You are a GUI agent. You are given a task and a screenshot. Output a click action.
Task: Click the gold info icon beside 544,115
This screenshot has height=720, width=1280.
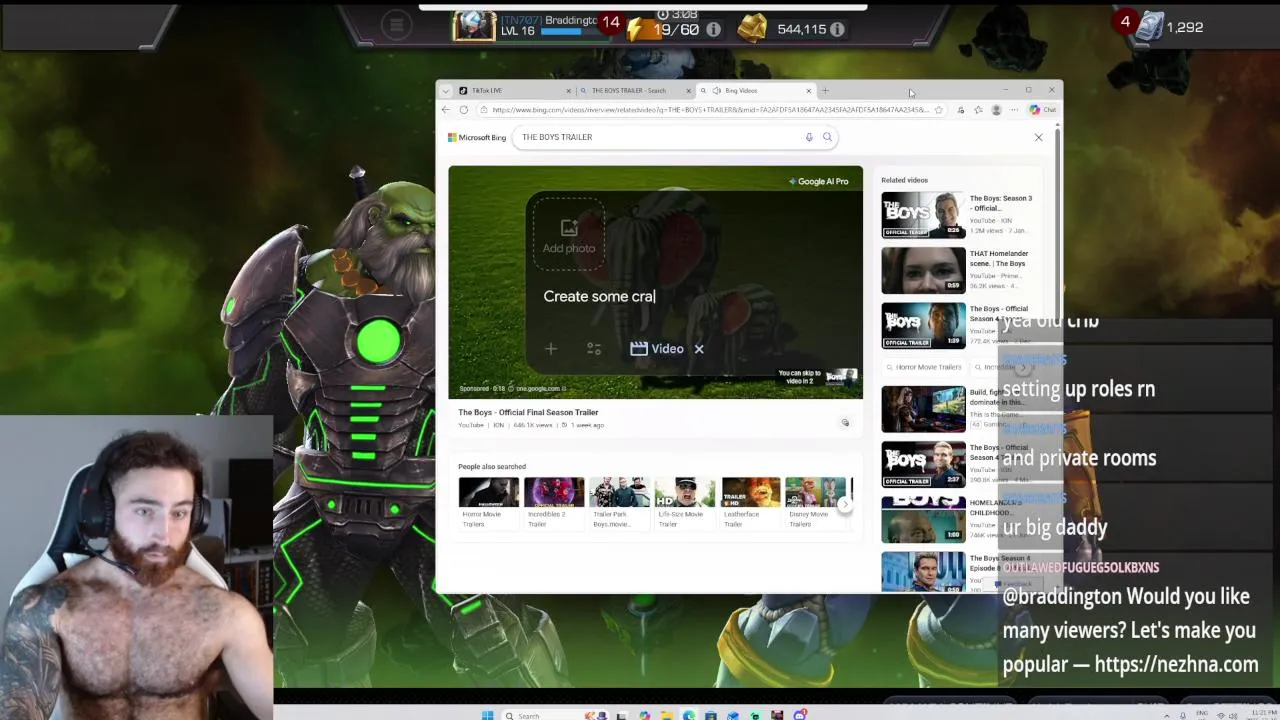(837, 29)
